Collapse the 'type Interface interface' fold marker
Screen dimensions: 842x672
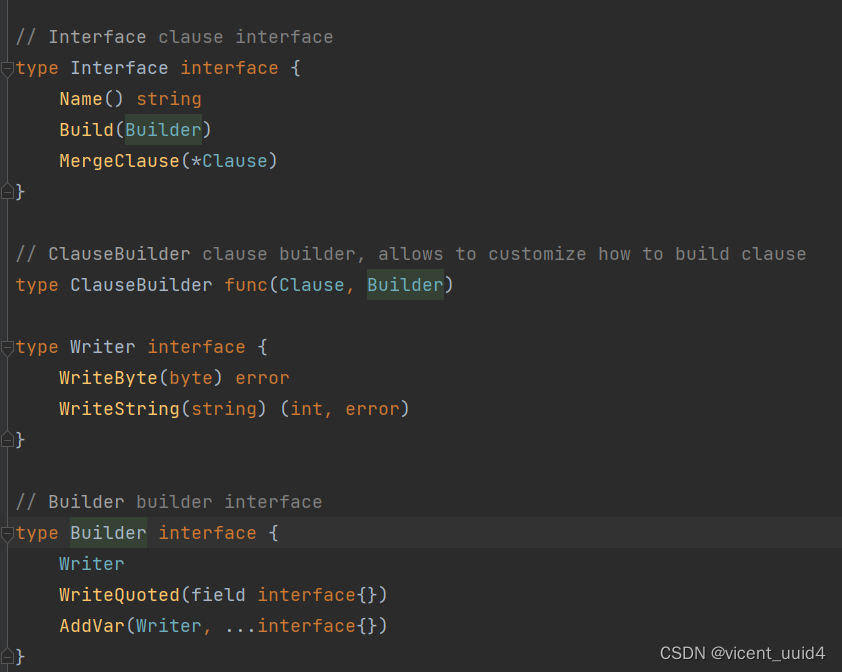click(x=7, y=69)
